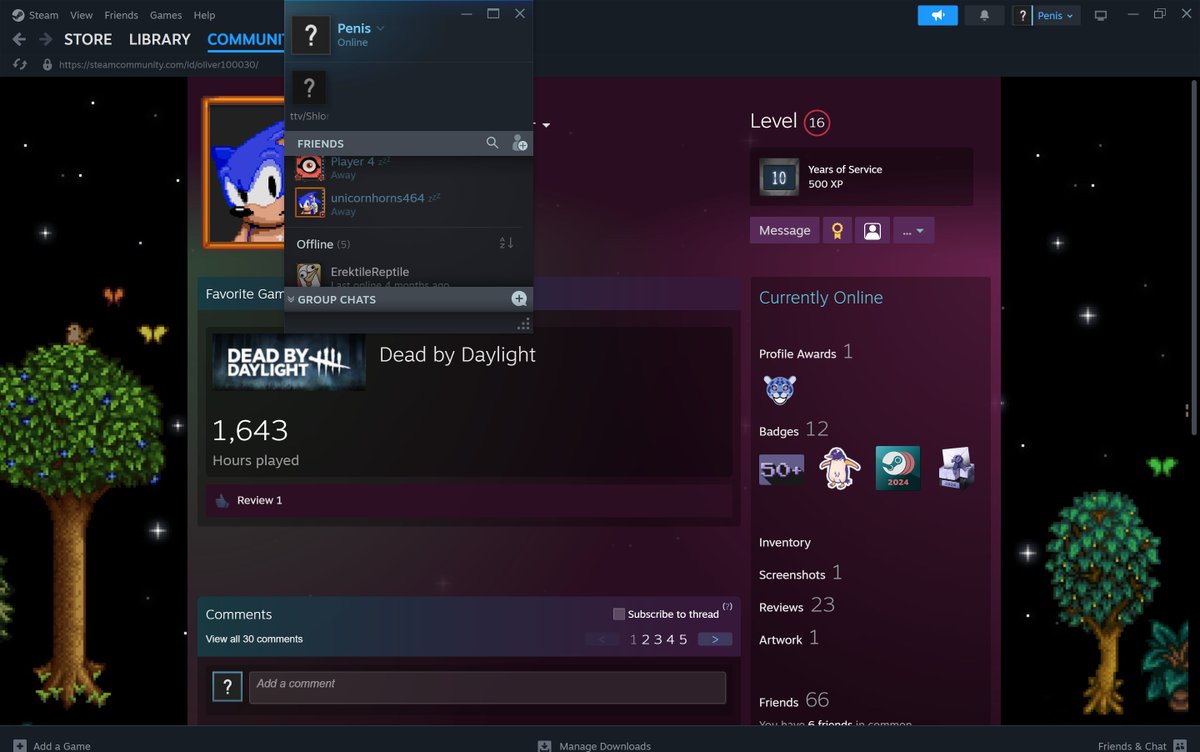The image size is (1200, 752).
Task: Click the thumbs-up icon beside Review 1
Action: [221, 500]
